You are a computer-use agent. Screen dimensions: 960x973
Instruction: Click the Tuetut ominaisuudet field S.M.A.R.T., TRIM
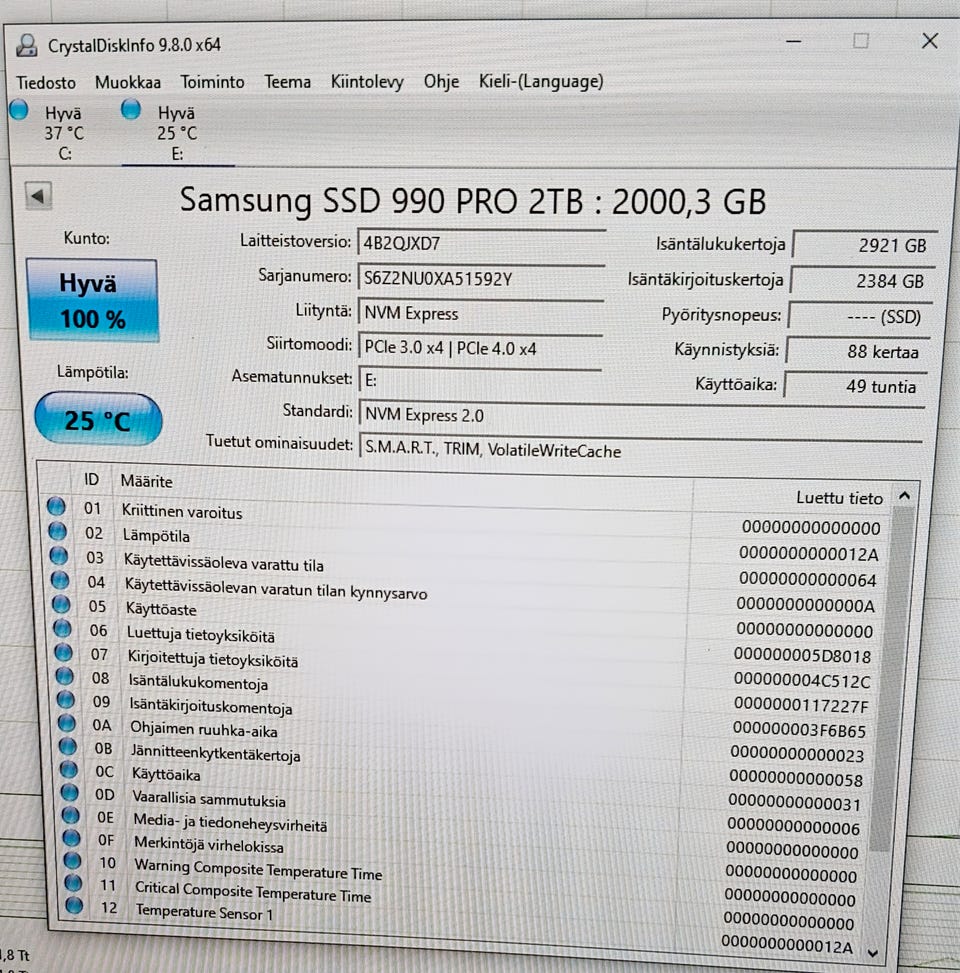pyautogui.click(x=641, y=448)
